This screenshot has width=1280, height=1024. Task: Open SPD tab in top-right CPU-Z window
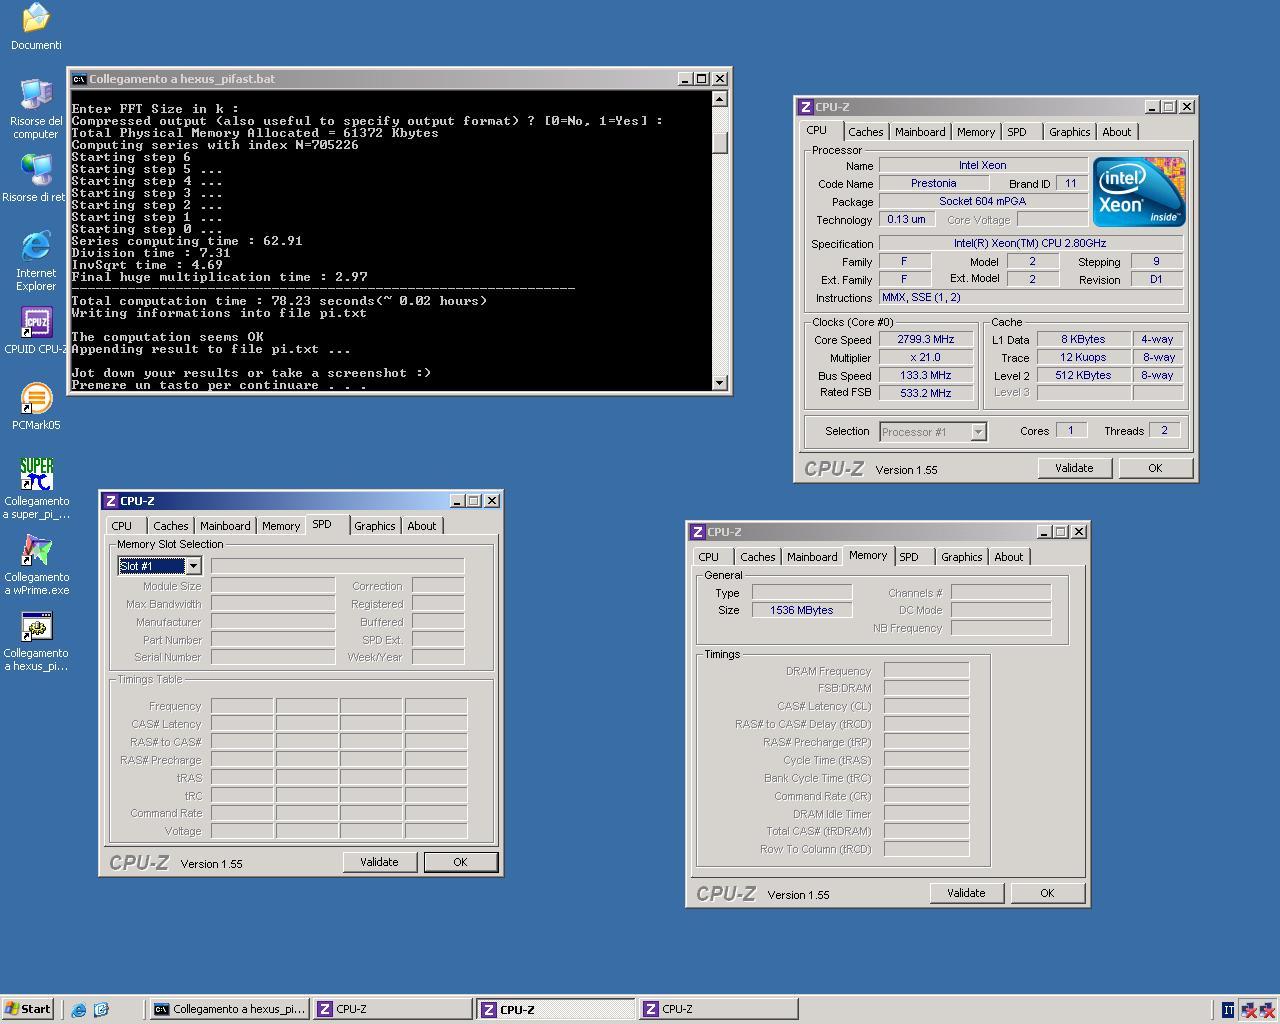pos(1017,132)
